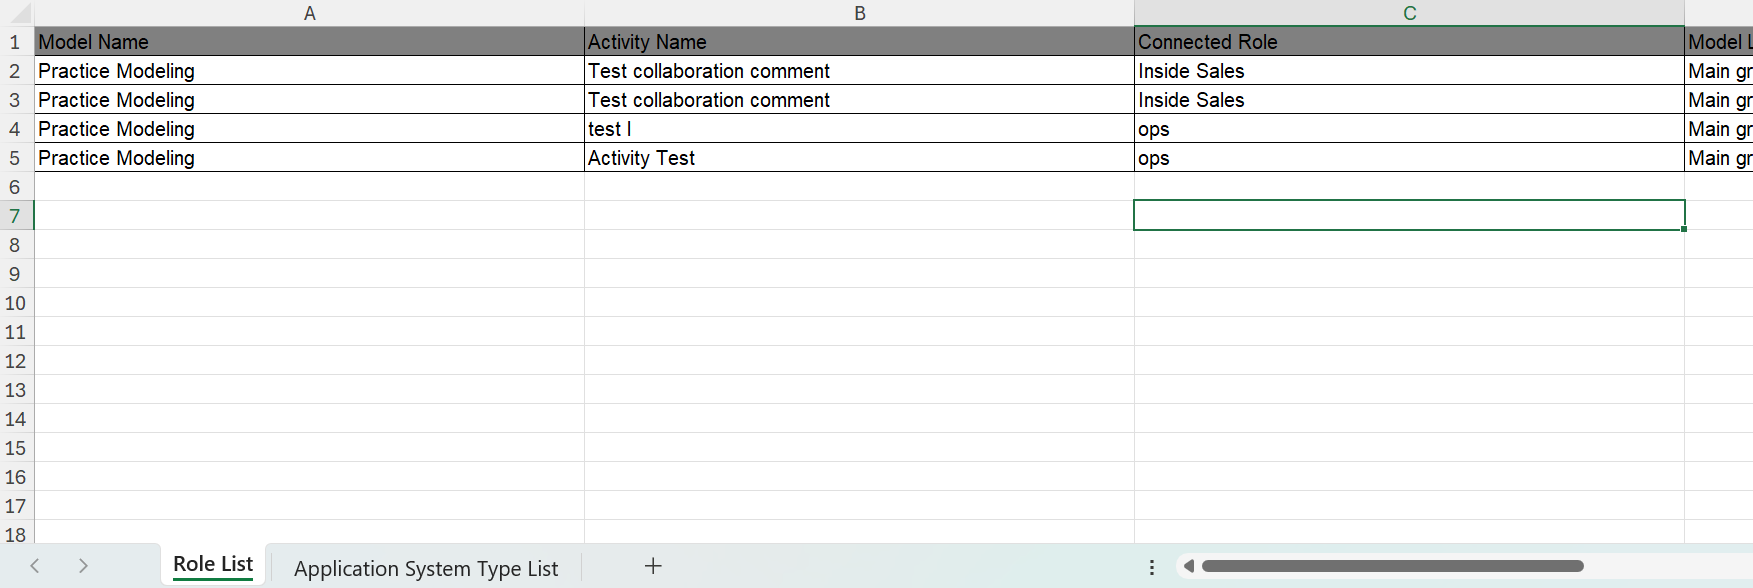Click the three-dot tab bar resize handle

(x=1152, y=567)
